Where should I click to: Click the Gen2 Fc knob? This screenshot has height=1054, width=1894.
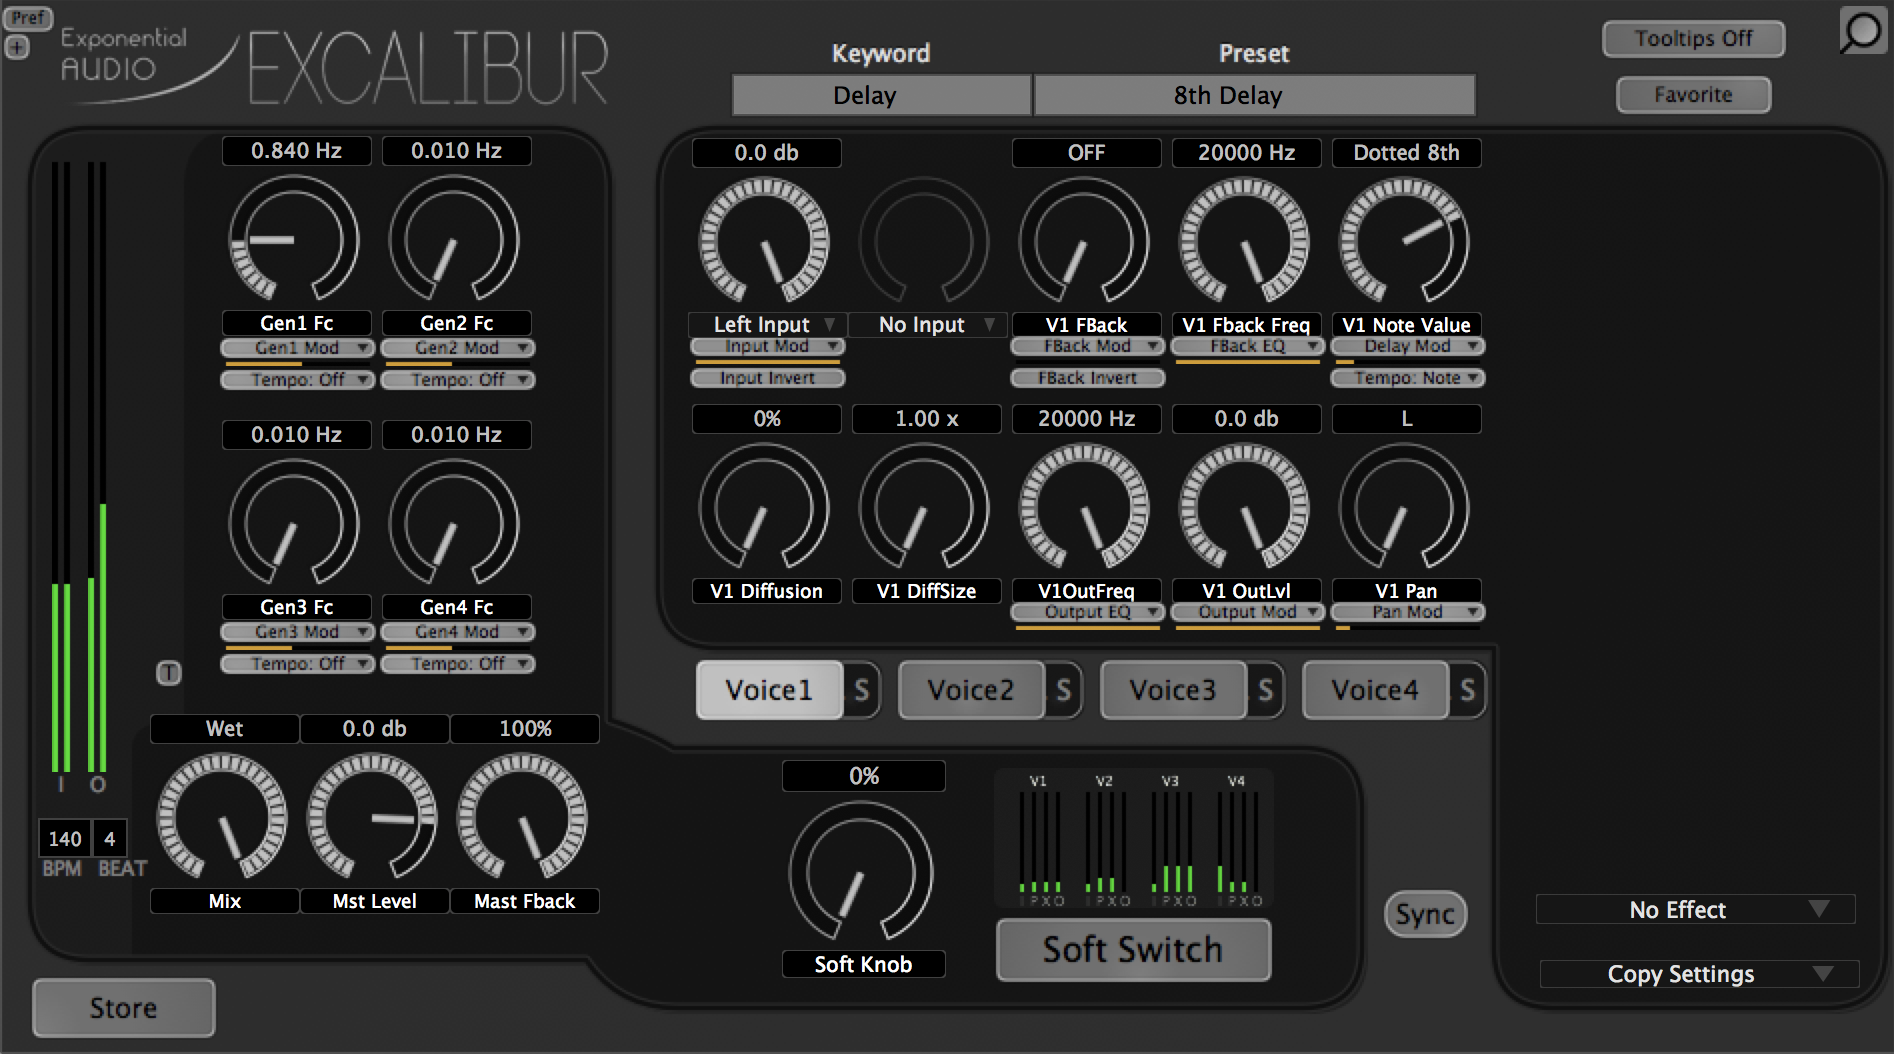pos(454,240)
